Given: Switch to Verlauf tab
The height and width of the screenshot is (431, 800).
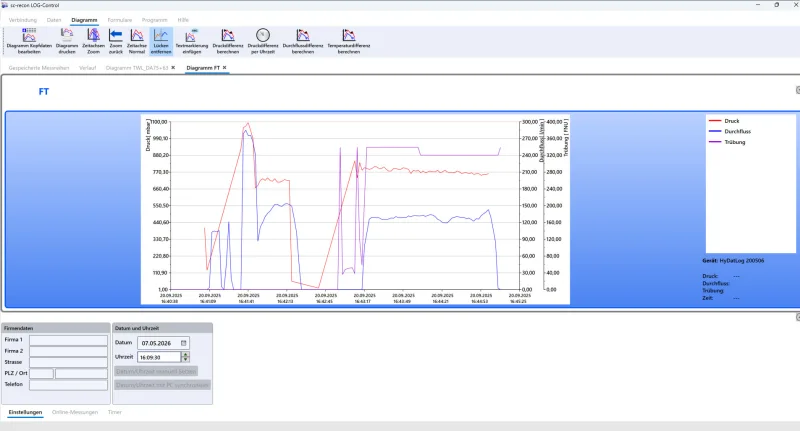Looking at the screenshot, I should (87, 68).
